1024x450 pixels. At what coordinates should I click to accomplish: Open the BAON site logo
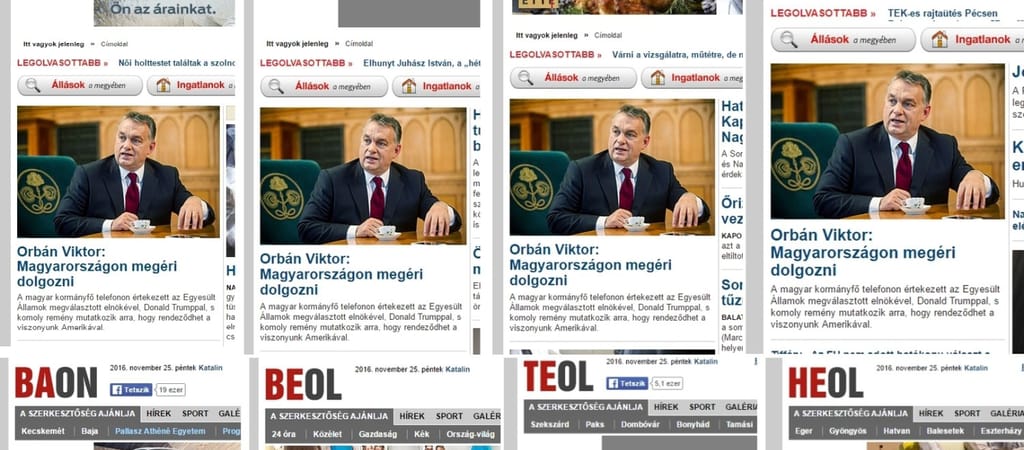(56, 383)
